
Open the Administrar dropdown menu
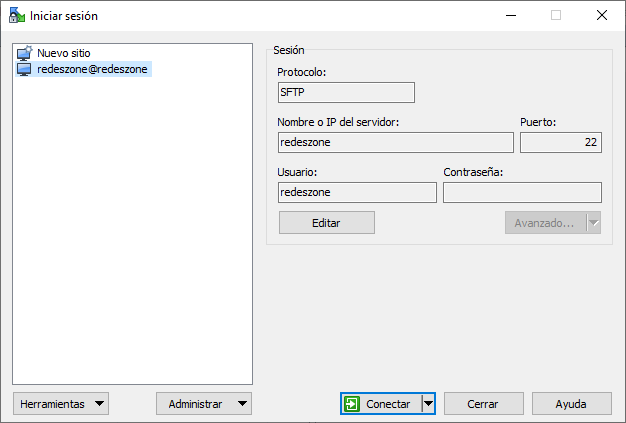[204, 404]
